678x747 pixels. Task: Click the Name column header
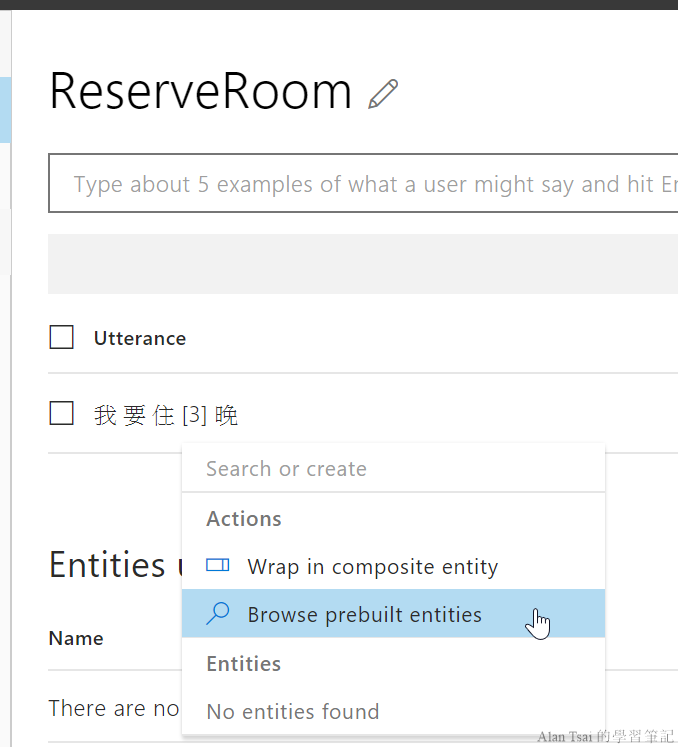click(76, 638)
